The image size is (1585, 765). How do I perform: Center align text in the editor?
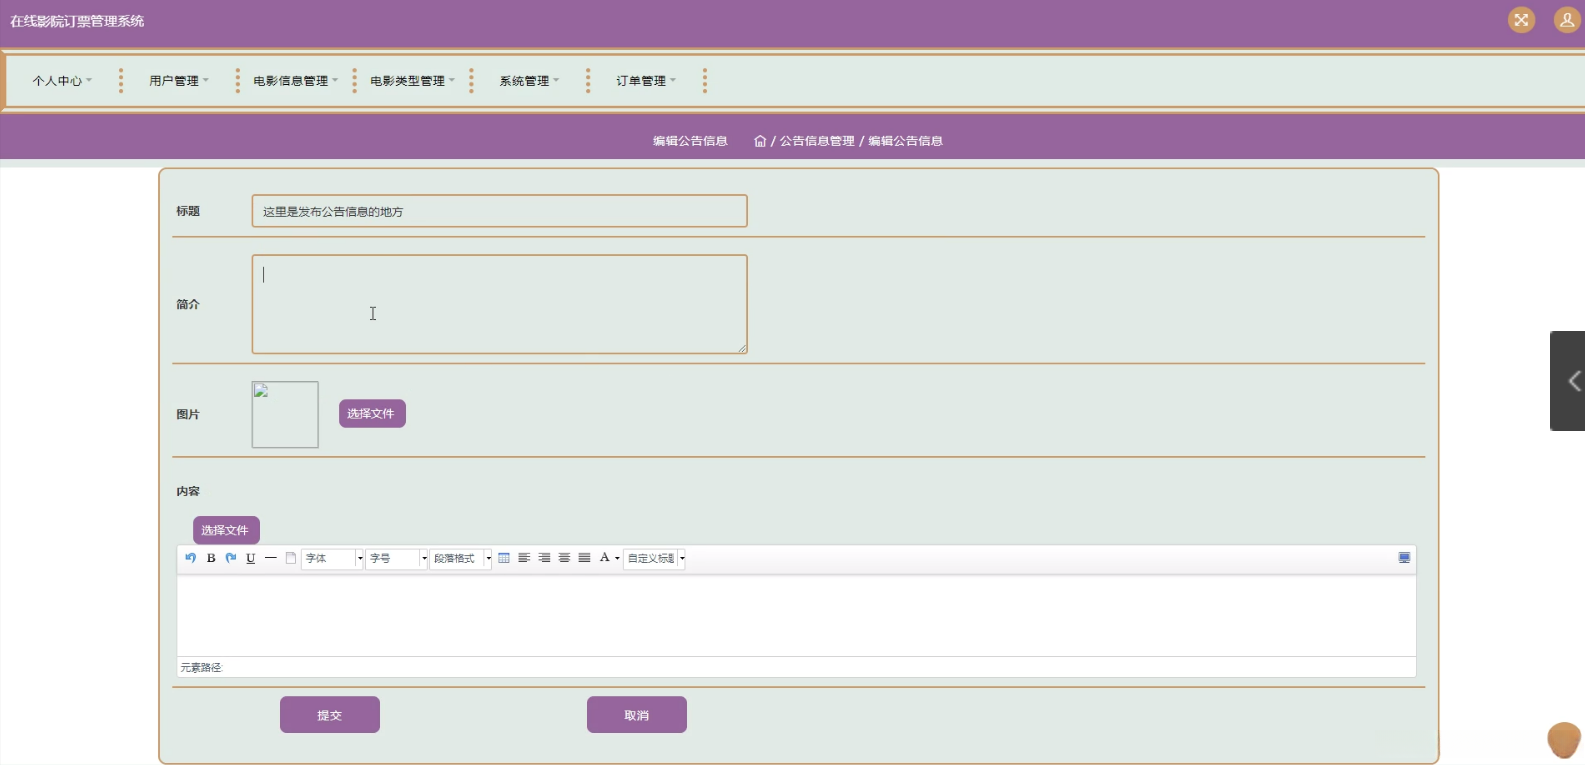click(564, 558)
